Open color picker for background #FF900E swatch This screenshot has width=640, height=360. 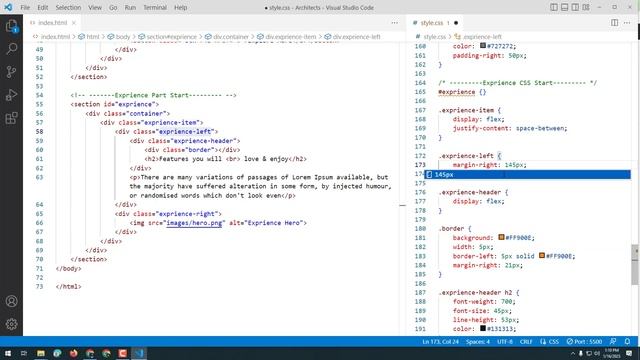[x=501, y=238]
